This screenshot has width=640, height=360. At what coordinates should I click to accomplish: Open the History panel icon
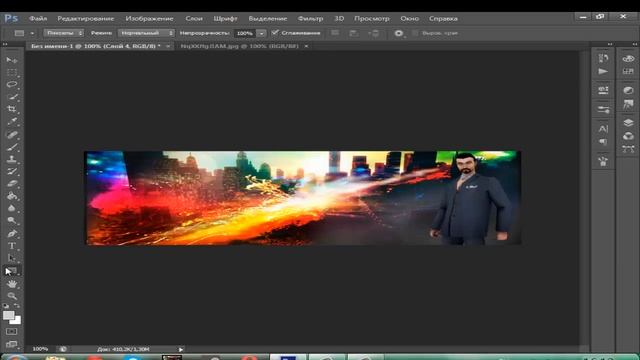coord(603,58)
